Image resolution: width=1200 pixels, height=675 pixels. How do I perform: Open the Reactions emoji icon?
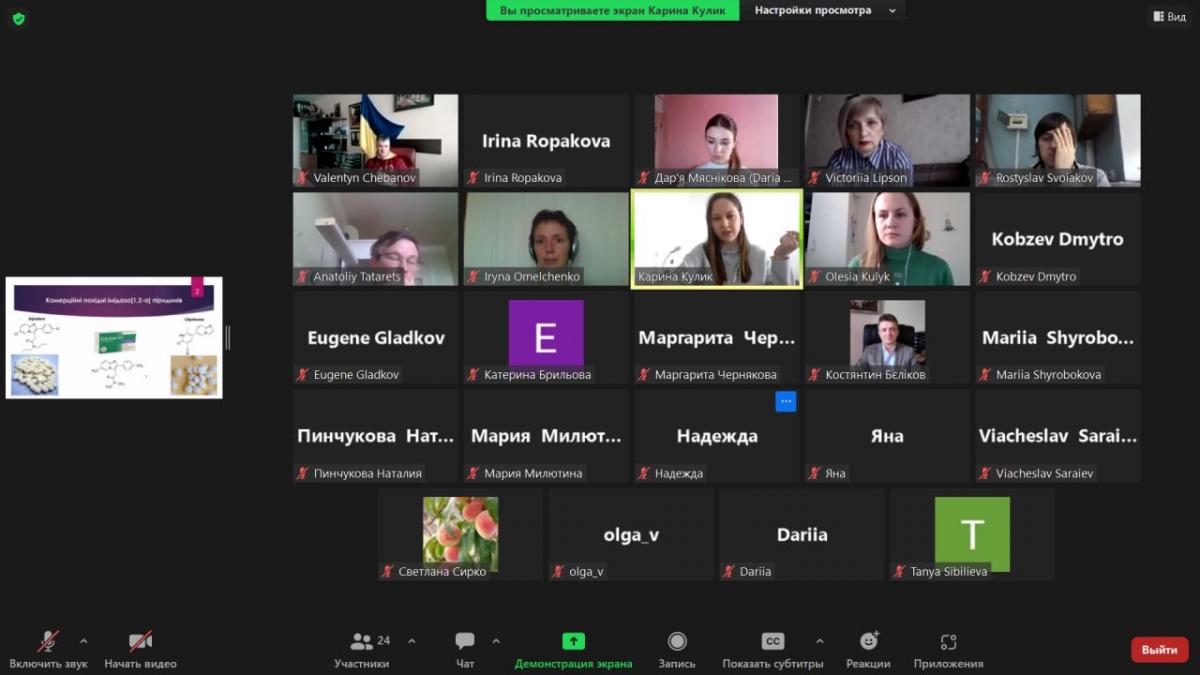point(868,642)
